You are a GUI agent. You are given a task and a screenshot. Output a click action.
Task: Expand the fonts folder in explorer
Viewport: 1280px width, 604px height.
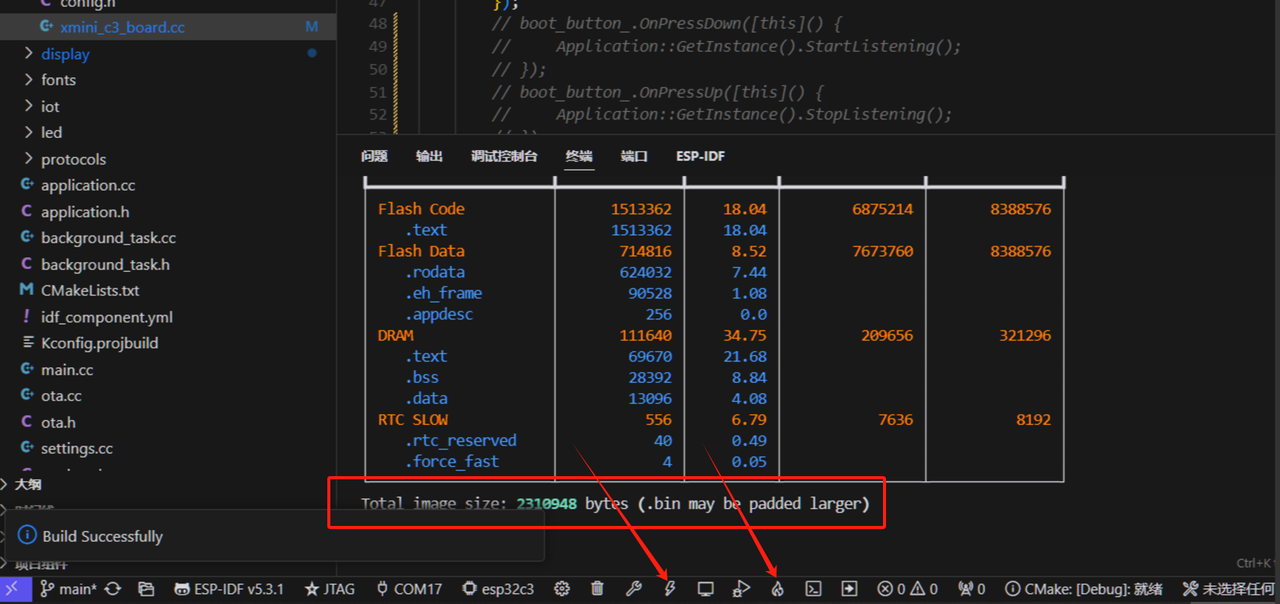[x=58, y=80]
